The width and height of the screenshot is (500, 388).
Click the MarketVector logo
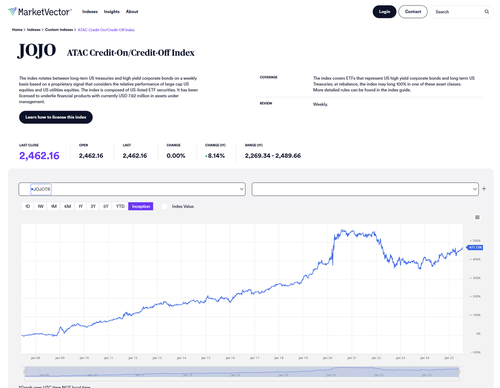click(x=39, y=12)
